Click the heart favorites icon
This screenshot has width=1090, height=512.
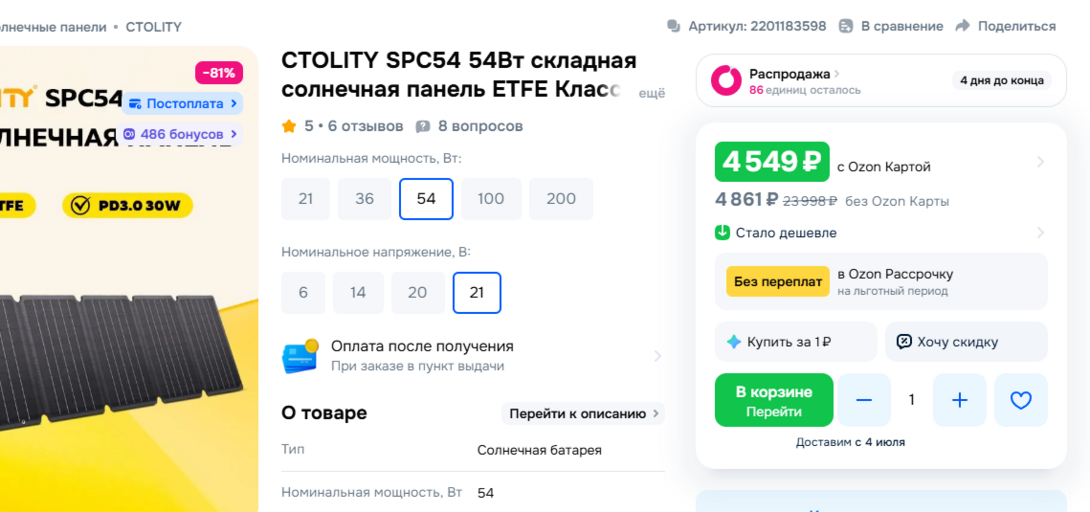click(1020, 400)
